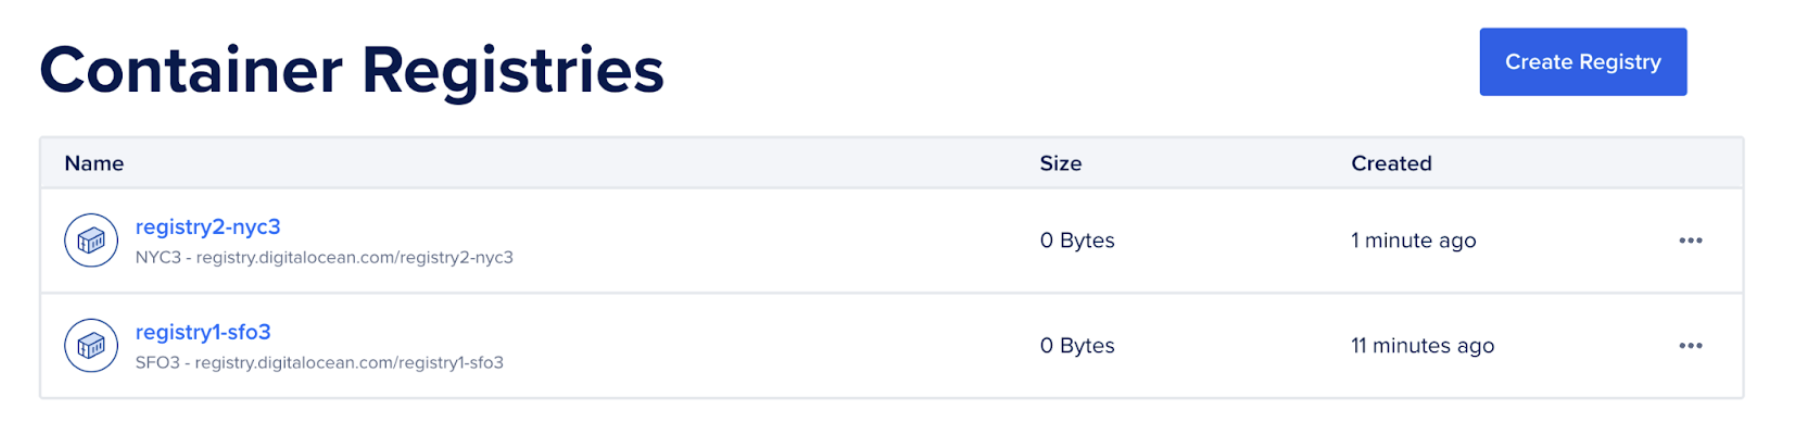The width and height of the screenshot is (1798, 448).
Task: Open the more options menu for registry2-nyc3
Action: [1690, 240]
